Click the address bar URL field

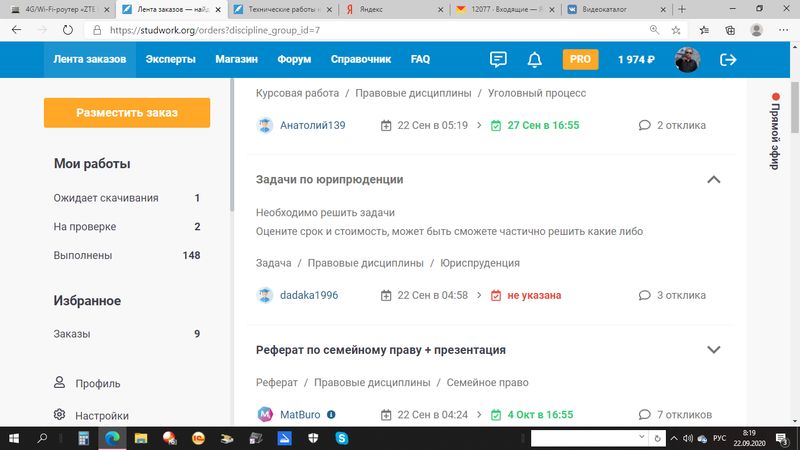[x=350, y=30]
